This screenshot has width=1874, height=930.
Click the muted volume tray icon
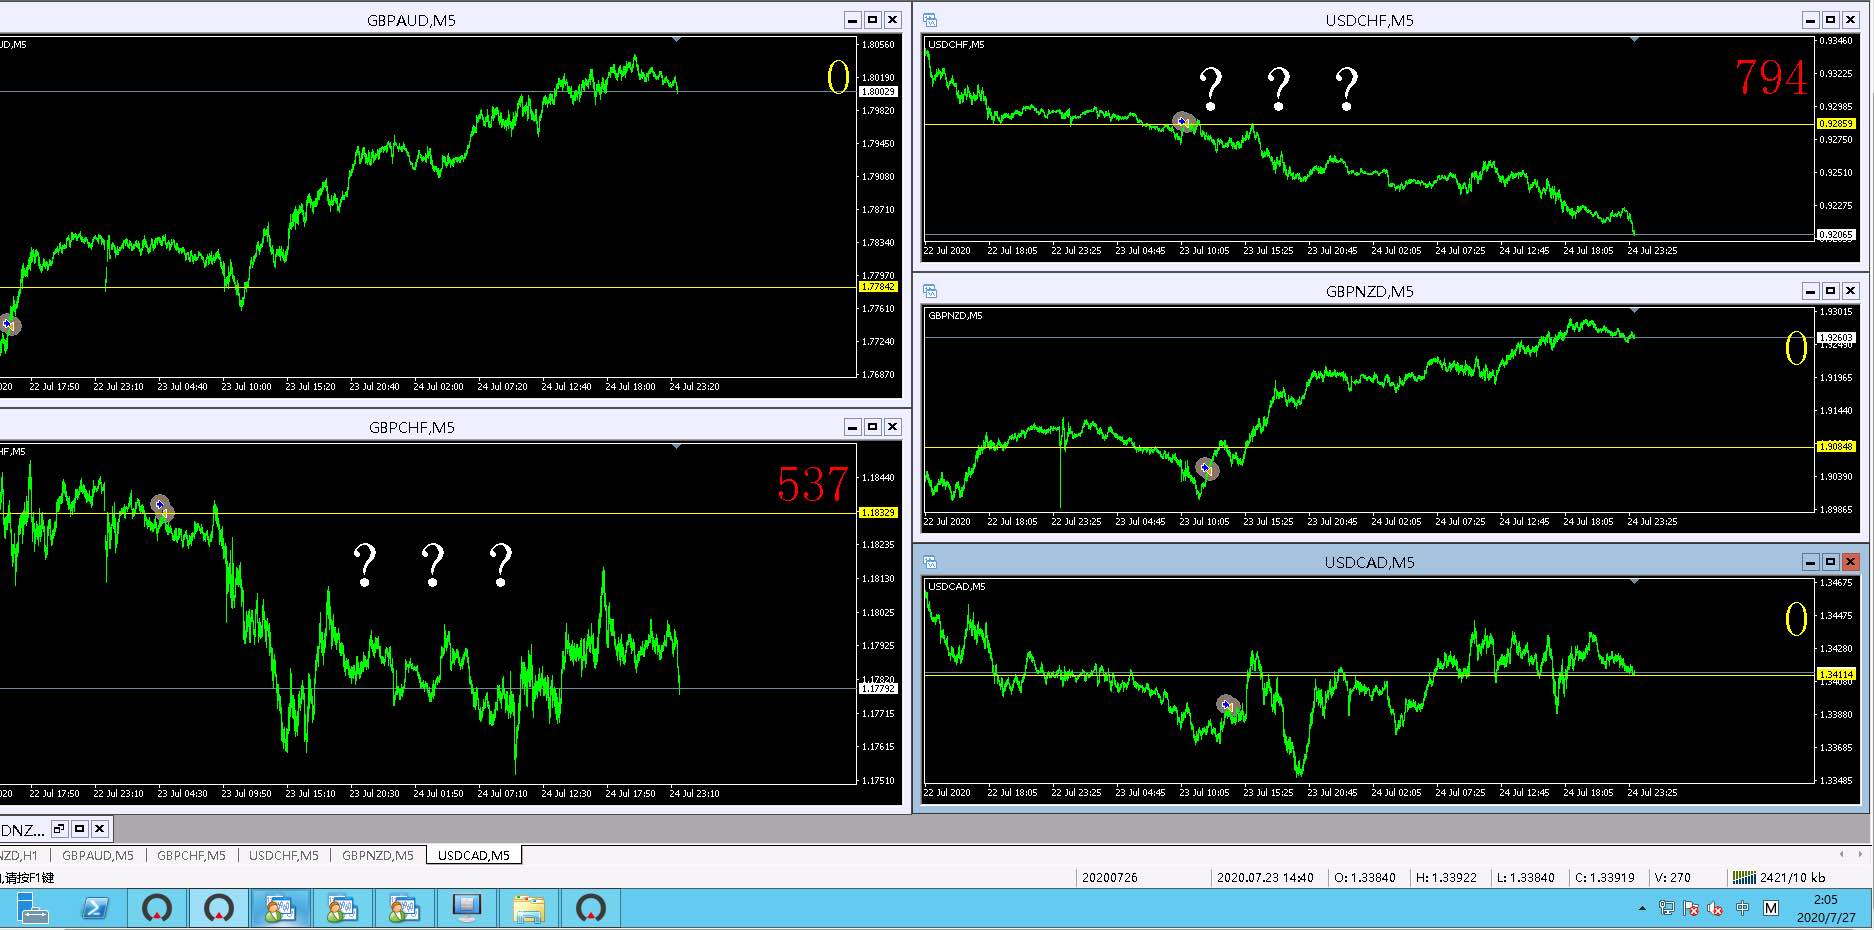pos(1716,908)
